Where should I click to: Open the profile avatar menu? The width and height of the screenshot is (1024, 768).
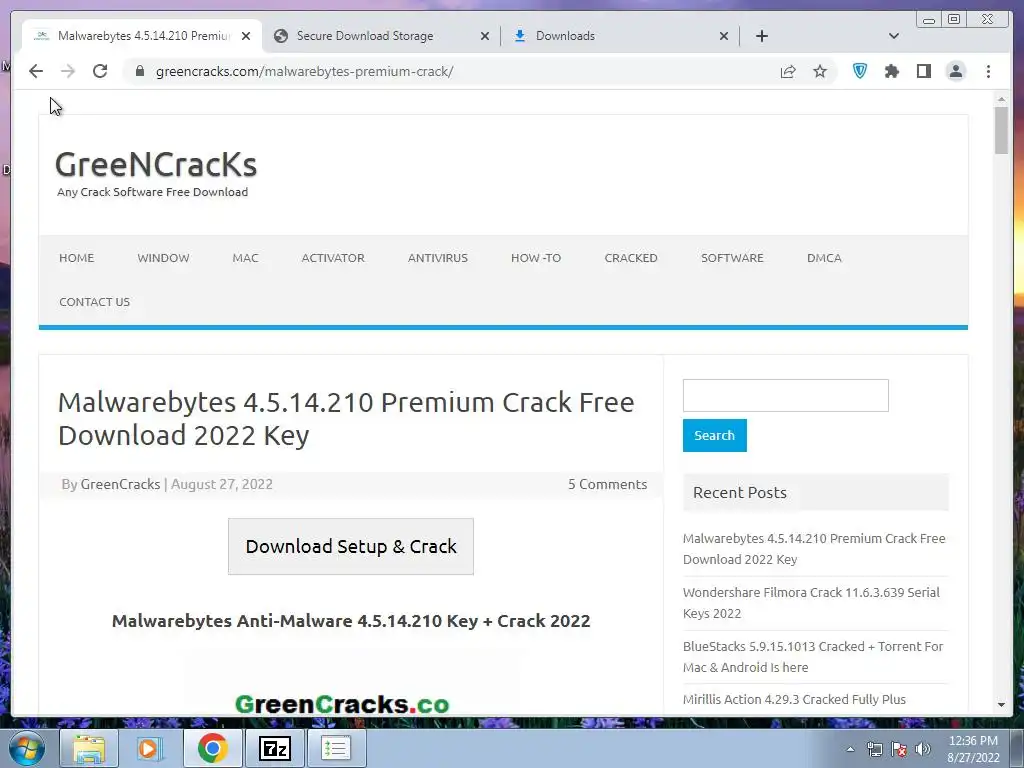coord(956,71)
